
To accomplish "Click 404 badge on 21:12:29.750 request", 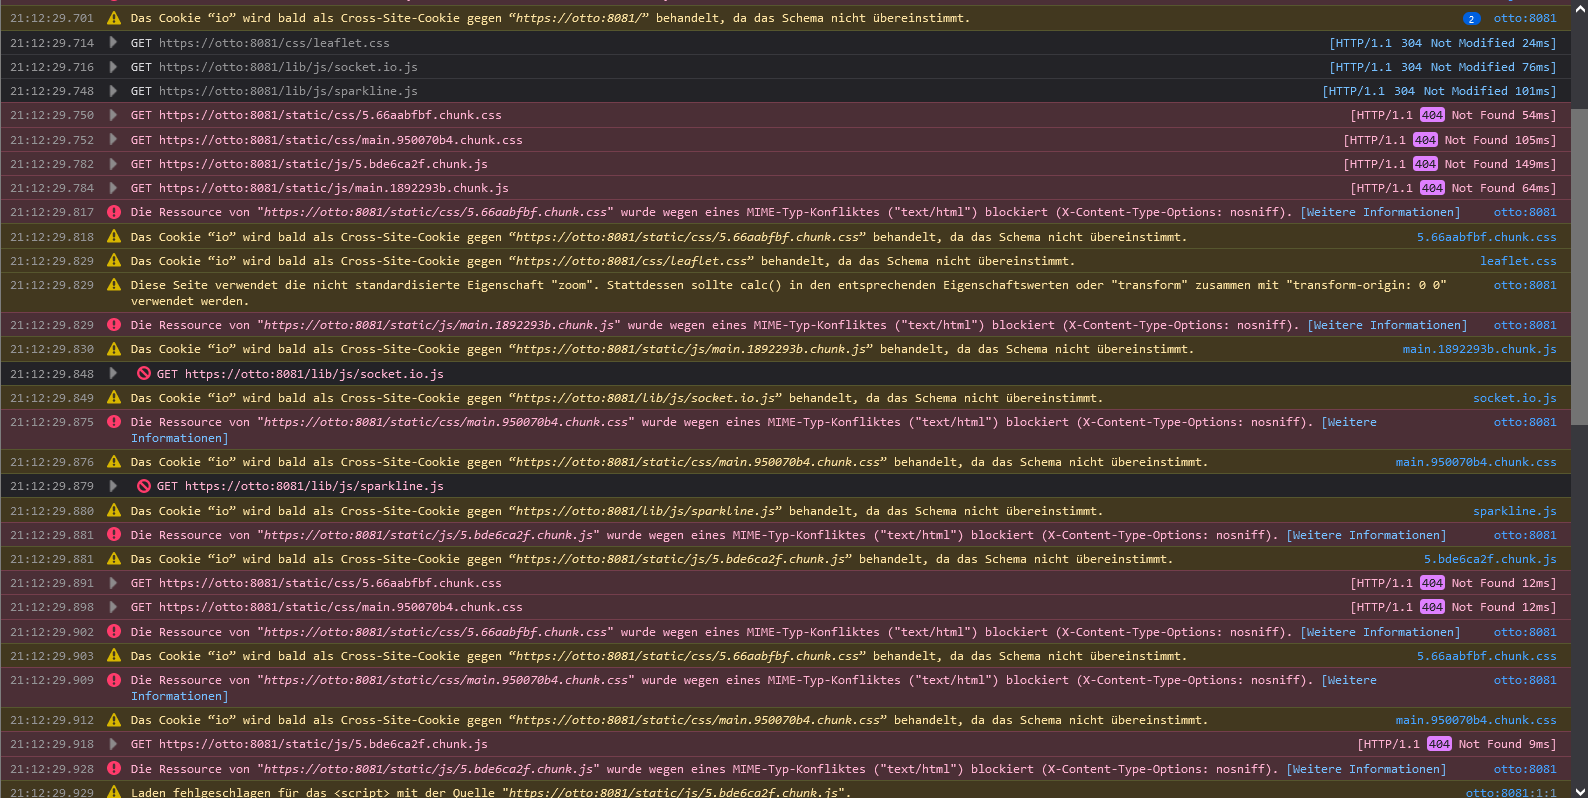I will (1432, 115).
